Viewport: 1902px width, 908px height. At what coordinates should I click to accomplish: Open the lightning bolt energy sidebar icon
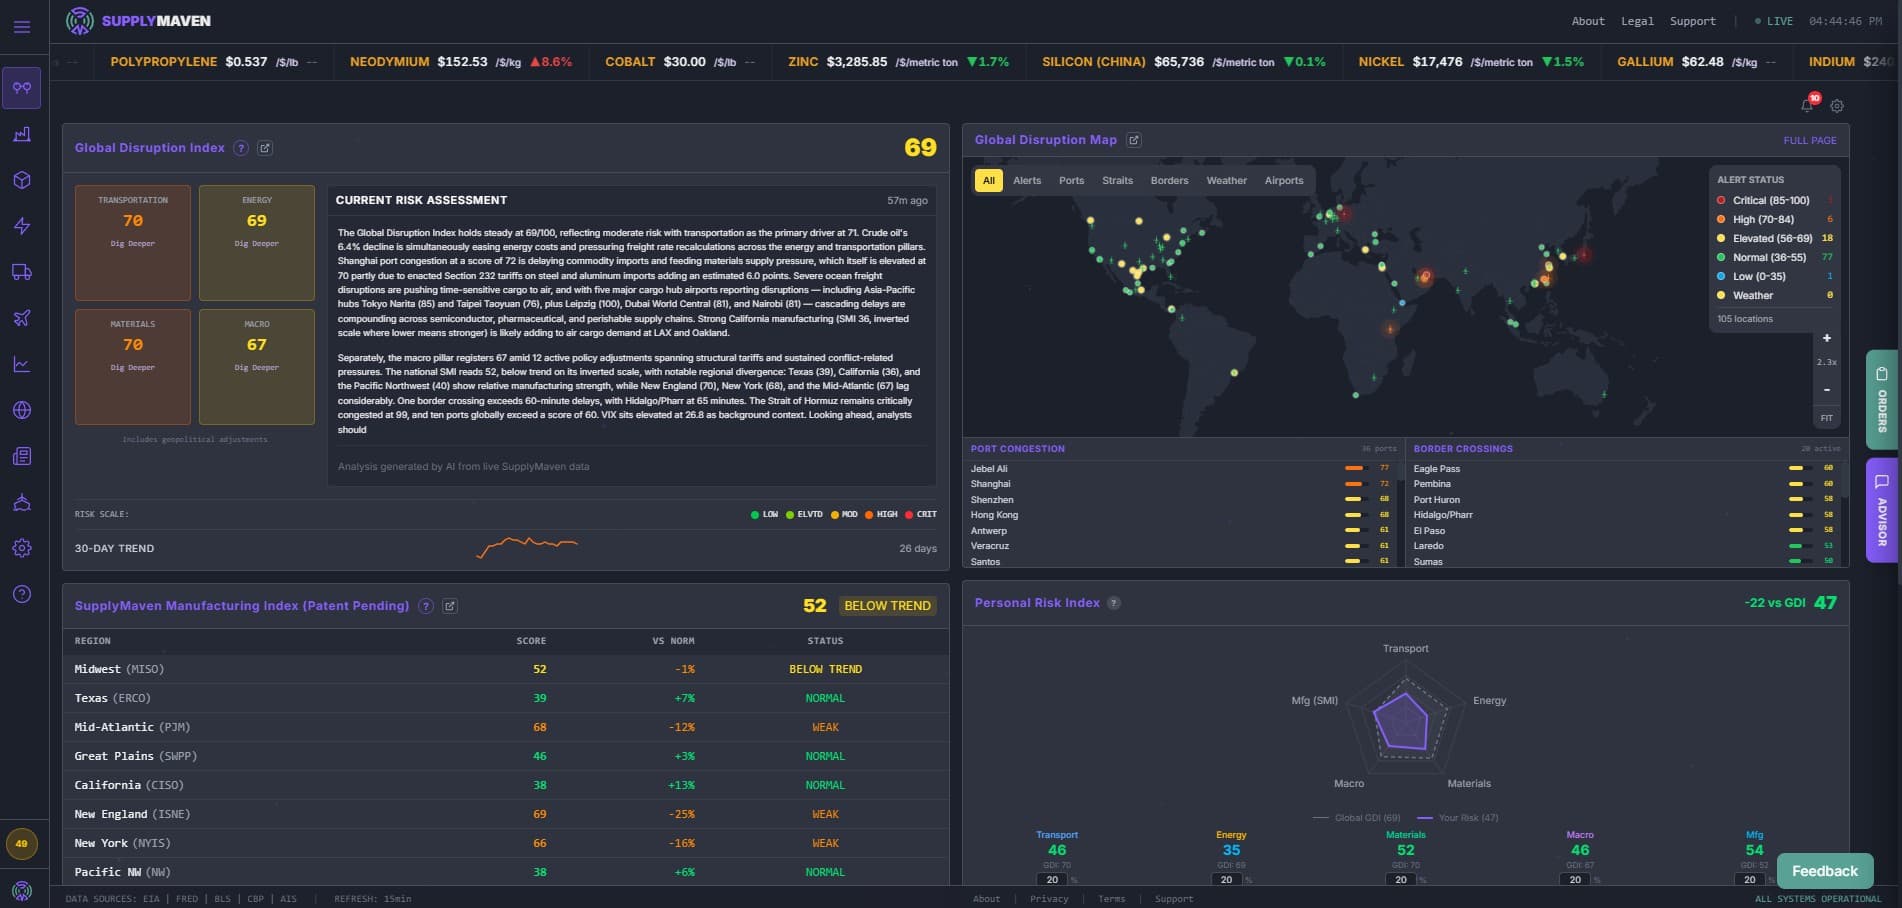click(22, 226)
